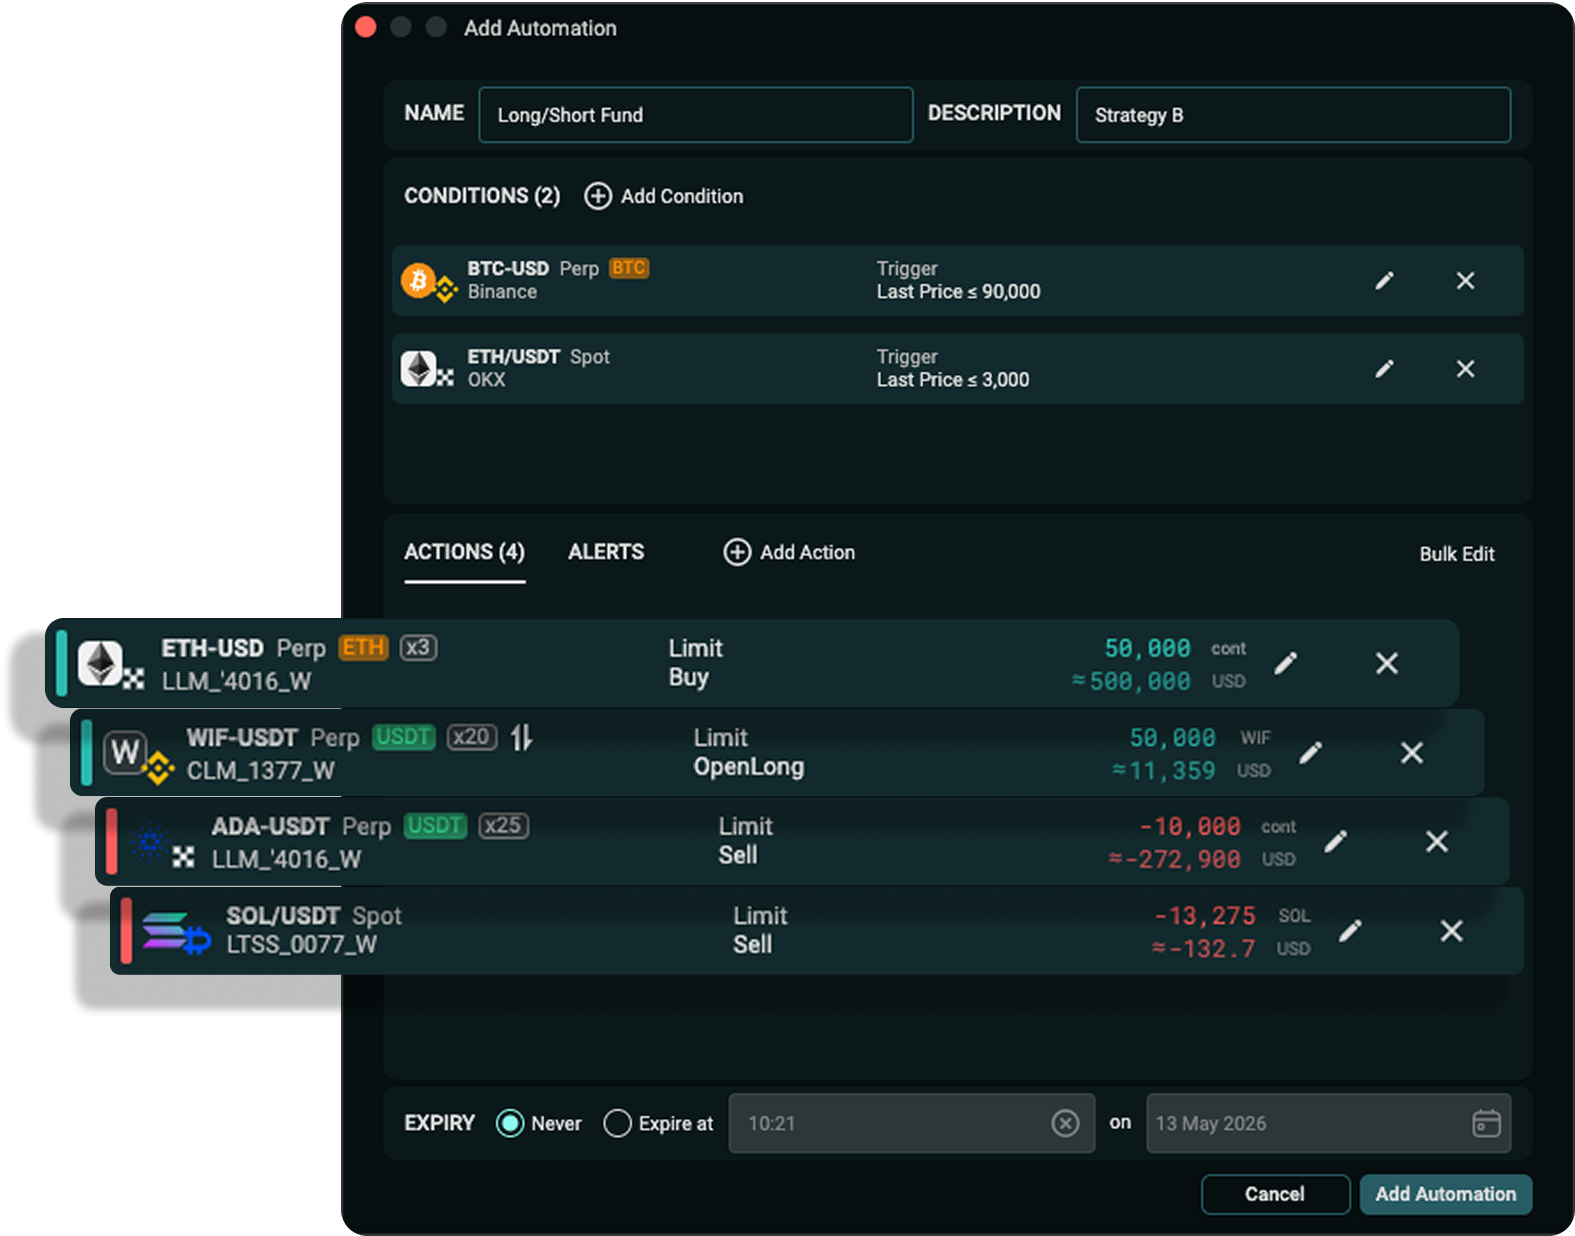Edit the BTC-USD Perp condition

pos(1384,281)
